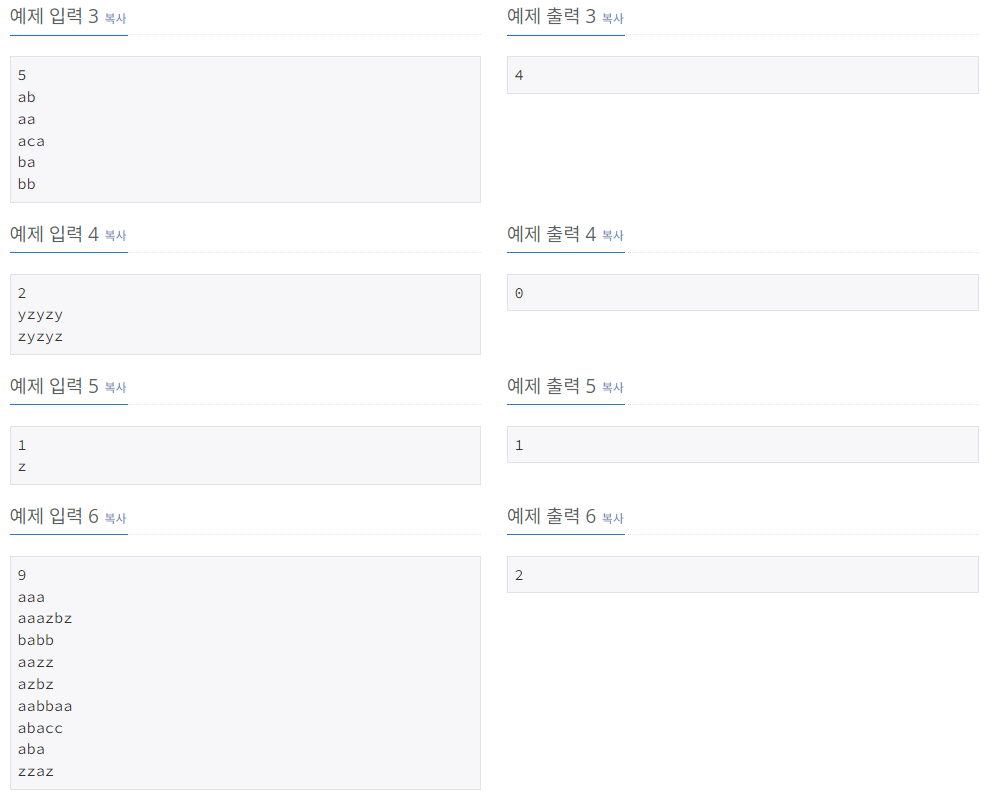Click the 예제 출력 4 box showing 0
The image size is (992, 798).
(x=743, y=292)
